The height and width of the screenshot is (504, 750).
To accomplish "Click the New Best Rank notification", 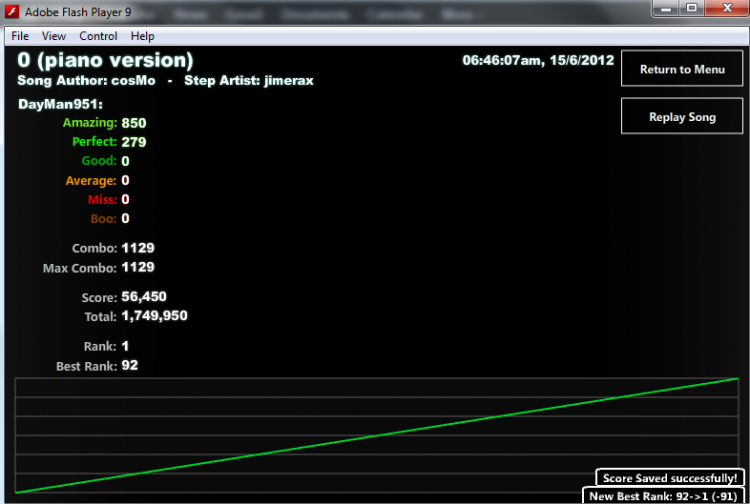I will click(663, 496).
